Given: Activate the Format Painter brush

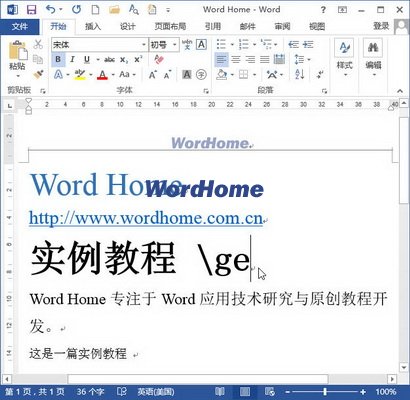Looking at the screenshot, I should point(38,74).
